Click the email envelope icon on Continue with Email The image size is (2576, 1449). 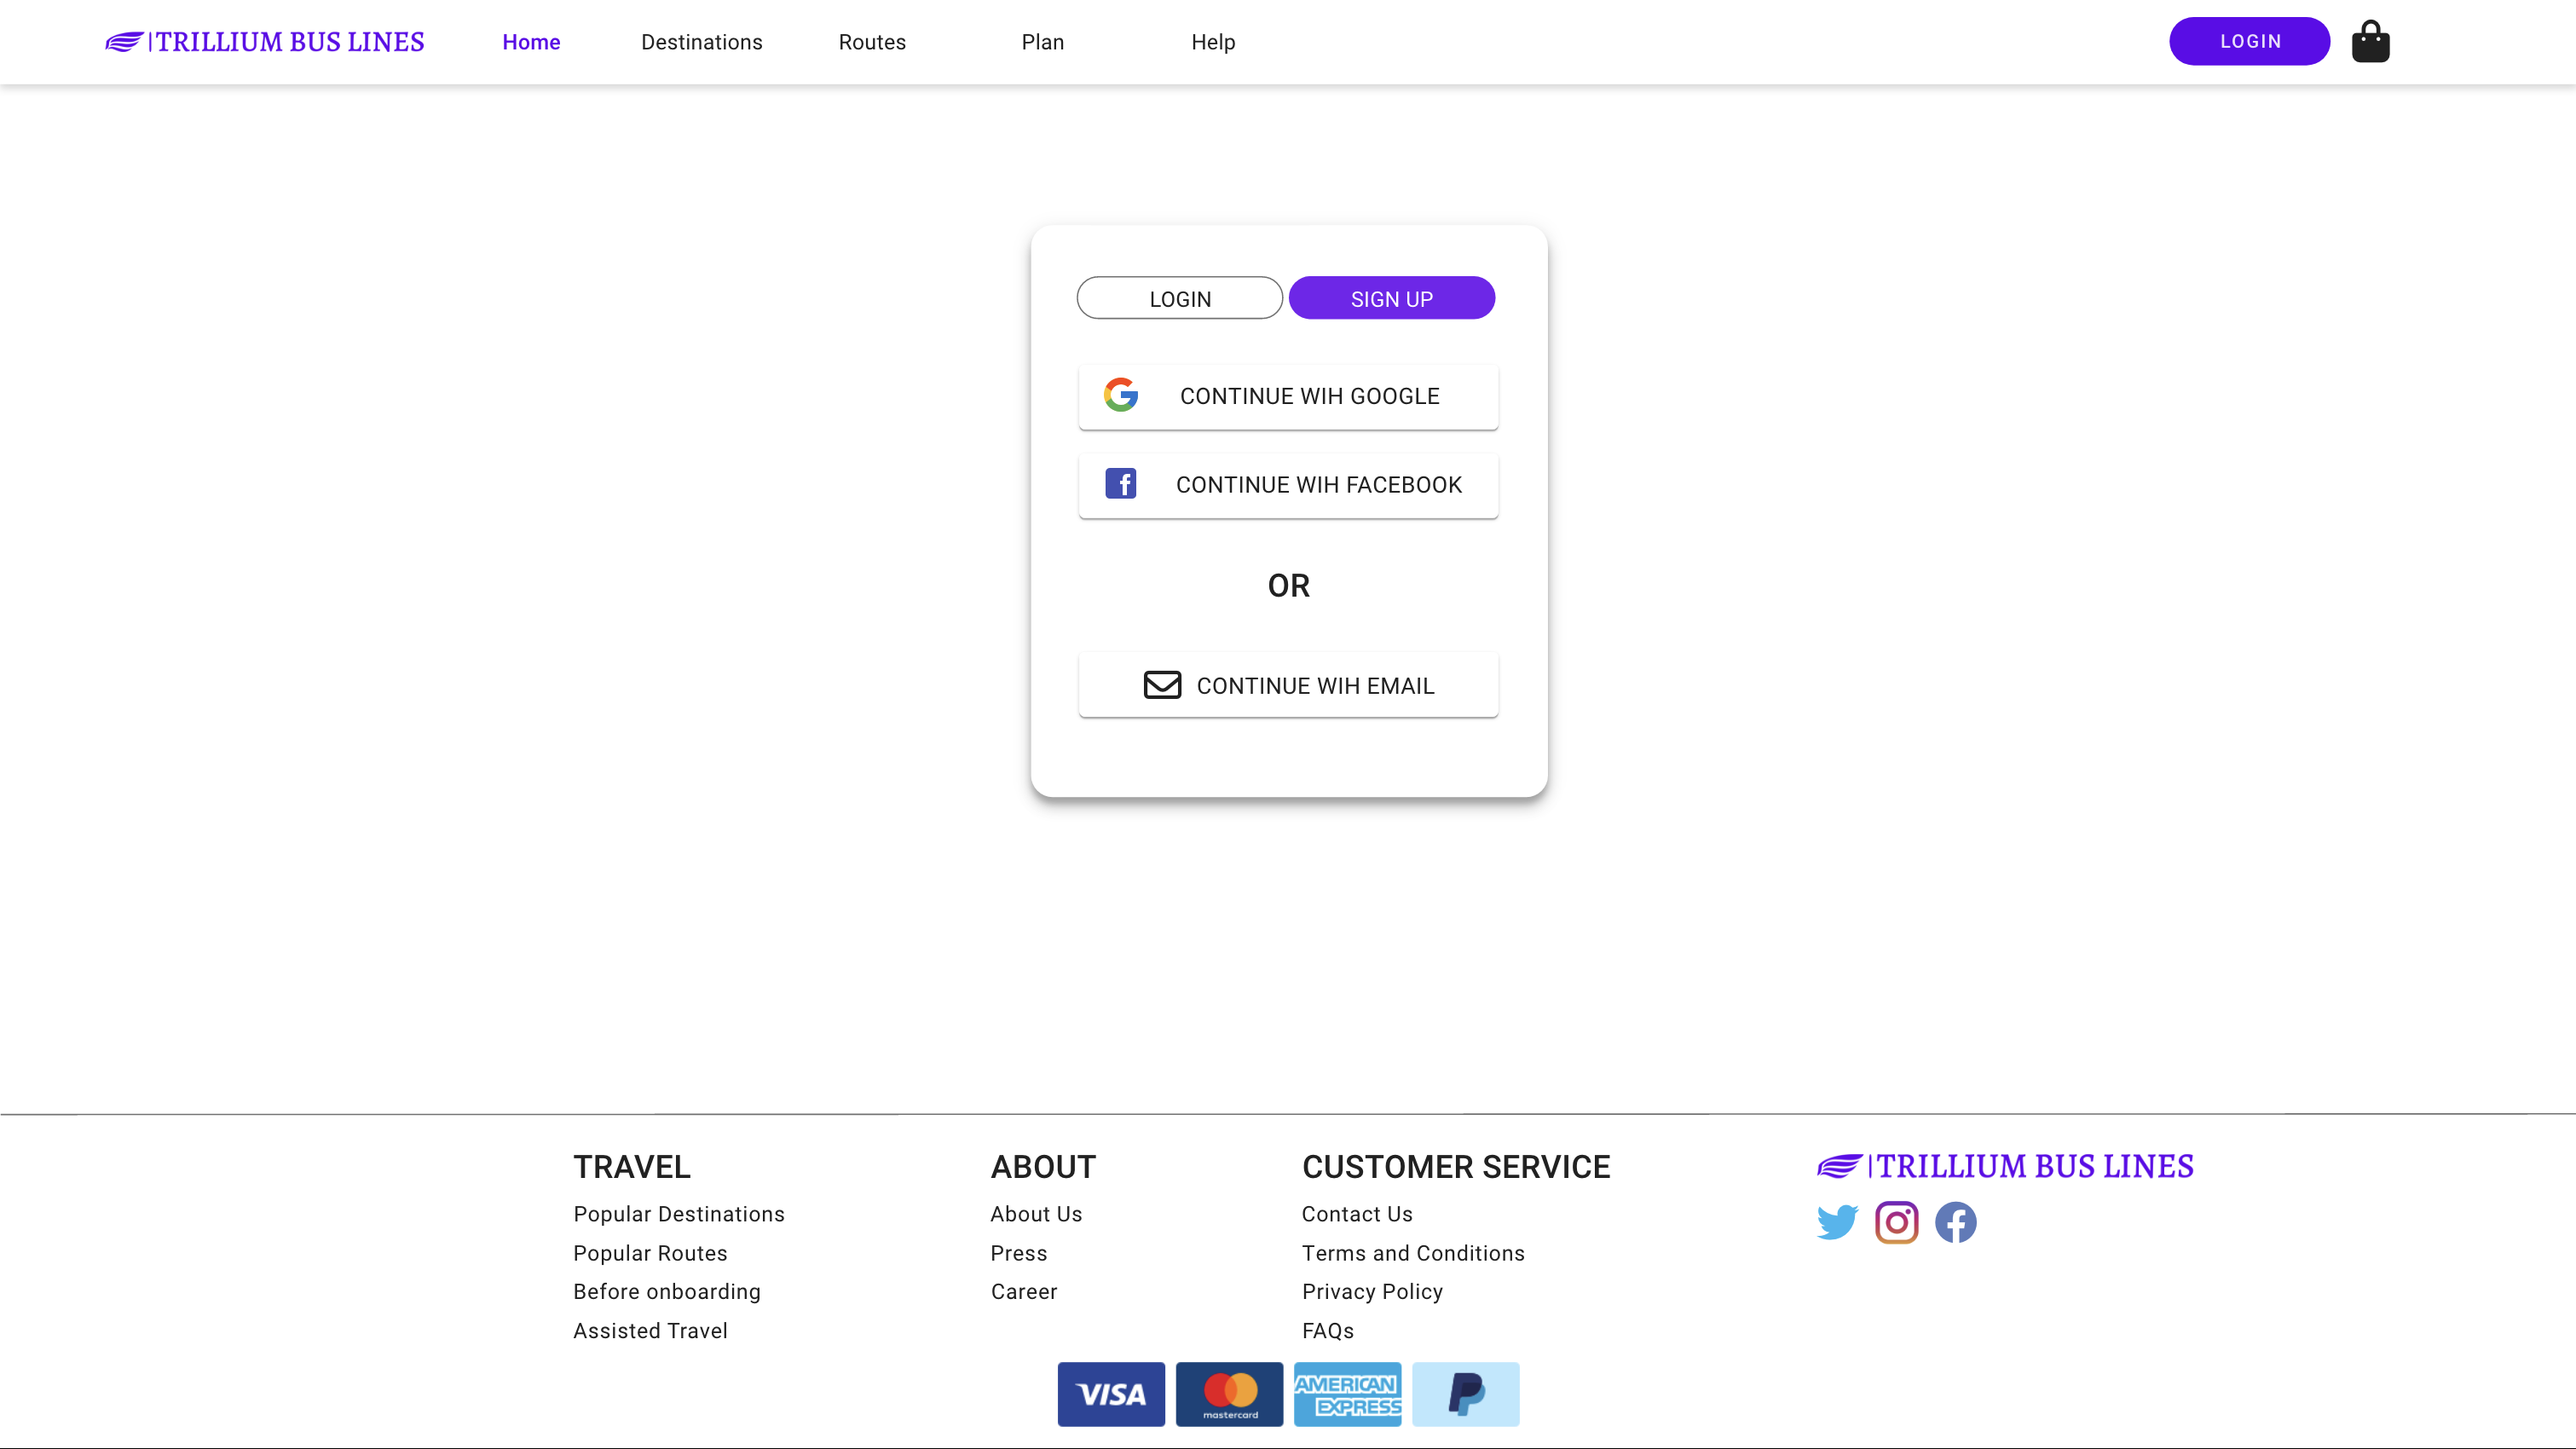coord(1163,685)
